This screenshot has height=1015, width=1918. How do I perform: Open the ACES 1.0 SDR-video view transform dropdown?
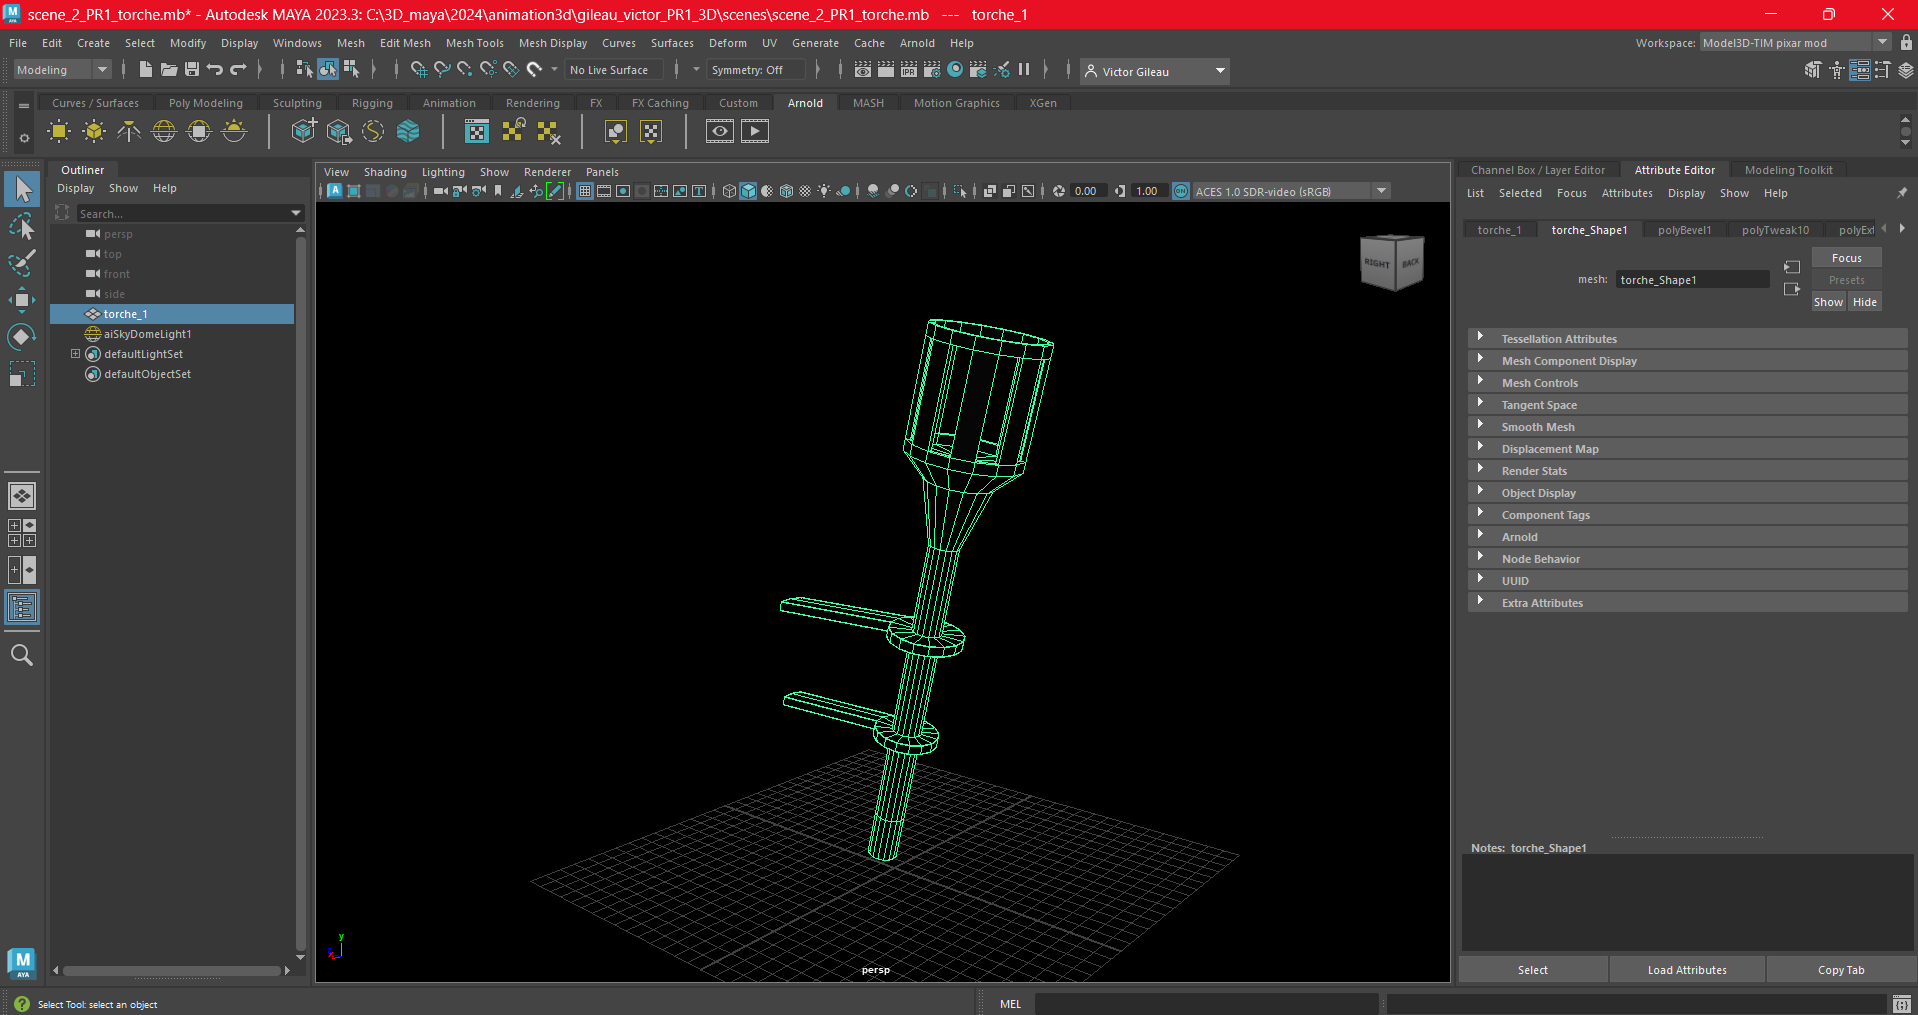coord(1292,191)
